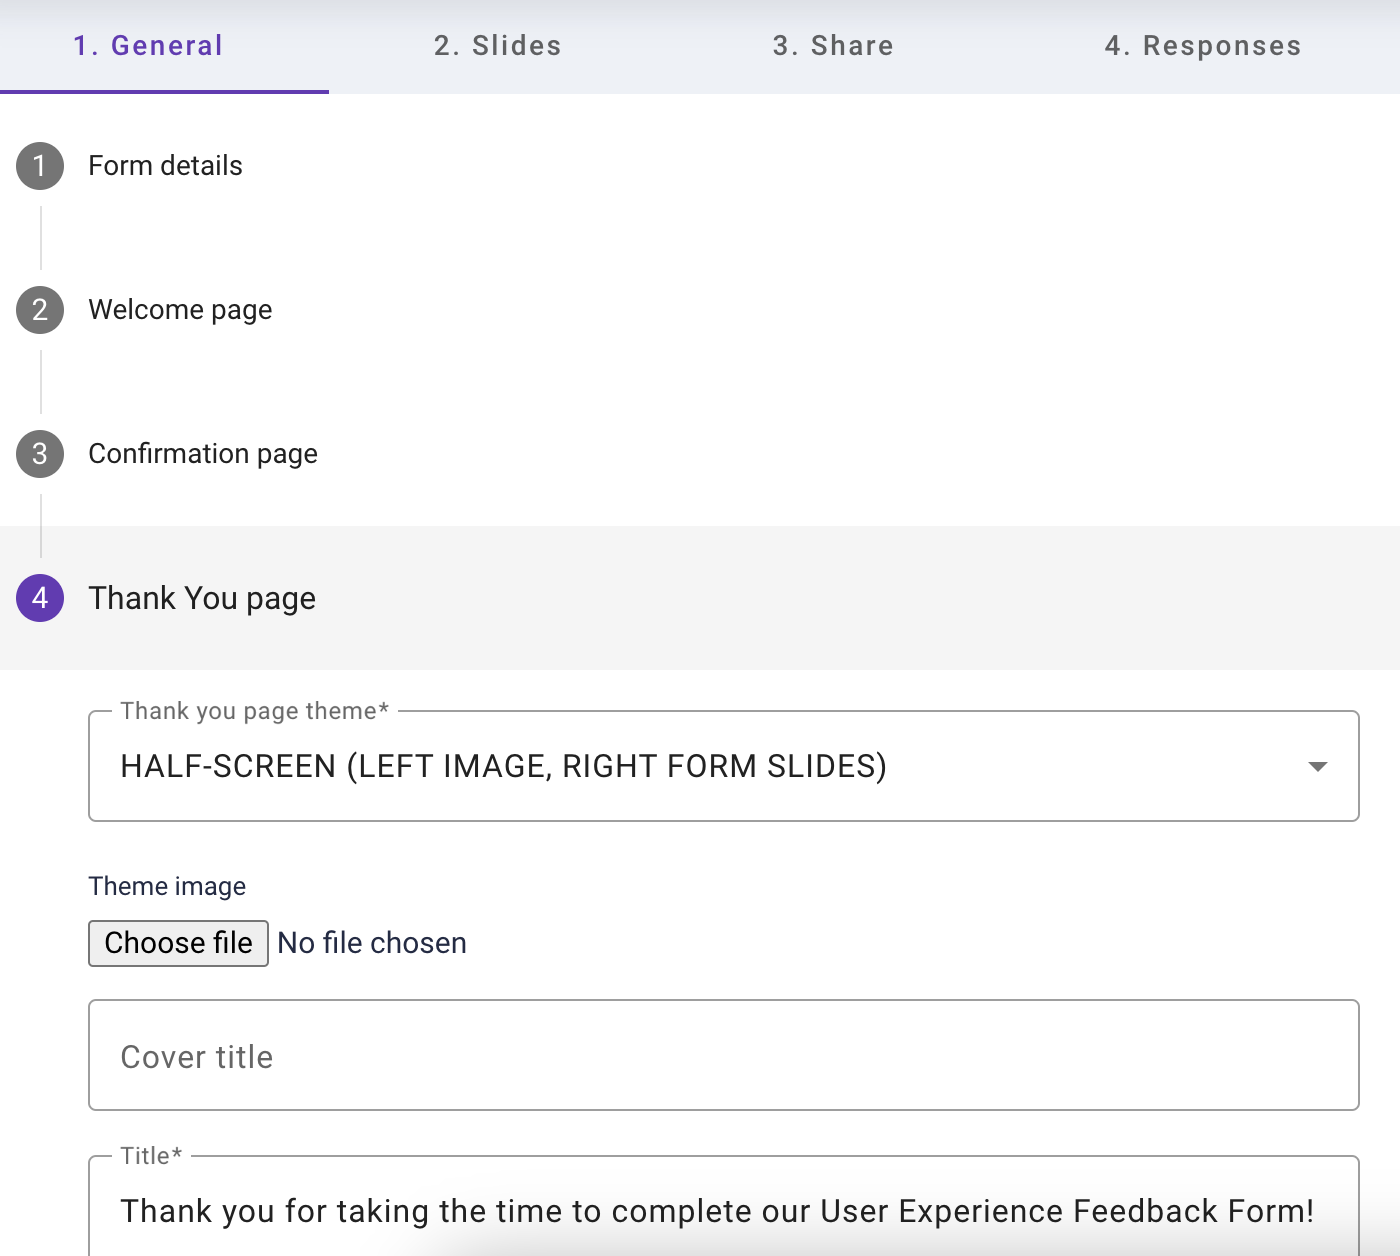Switch to the Slides tab
This screenshot has height=1256, width=1400.
[x=497, y=46]
